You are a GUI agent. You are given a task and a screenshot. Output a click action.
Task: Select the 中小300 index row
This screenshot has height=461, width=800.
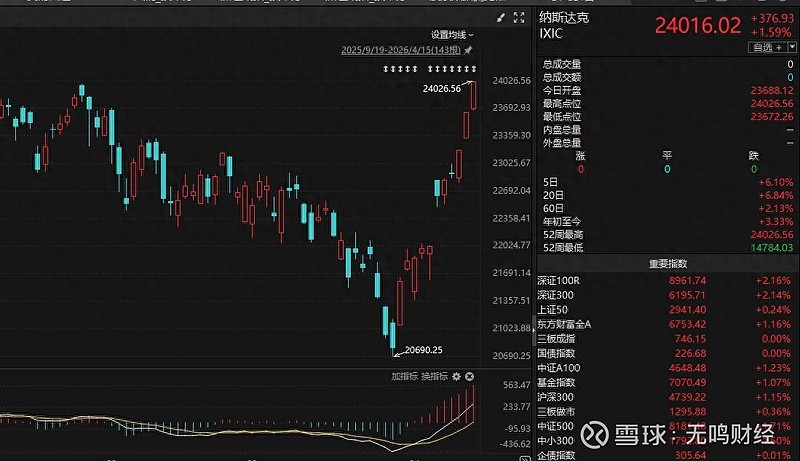point(668,441)
